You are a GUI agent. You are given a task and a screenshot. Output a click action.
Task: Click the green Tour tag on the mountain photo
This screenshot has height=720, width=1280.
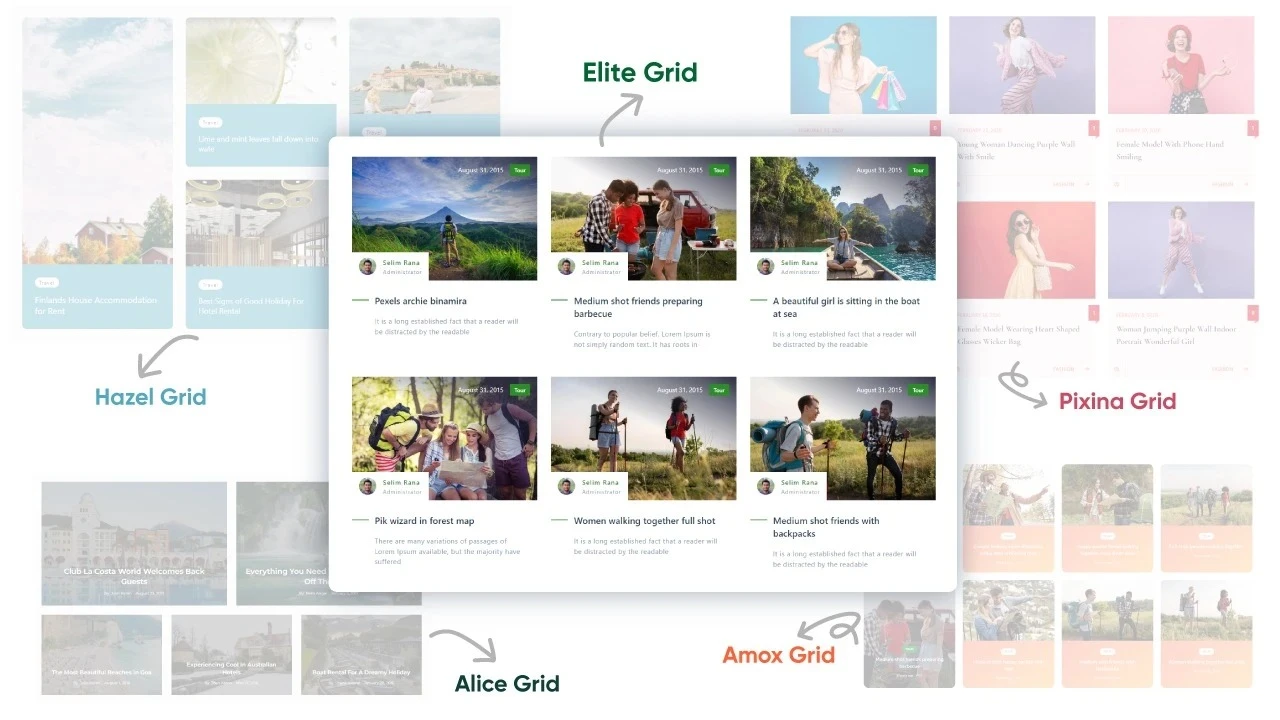click(519, 170)
